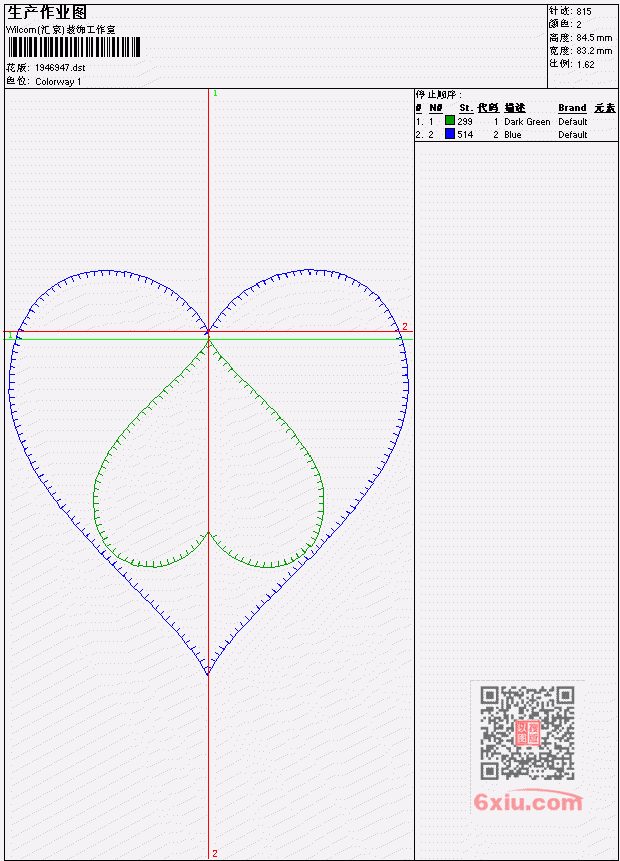Click the Dark Green color swatch
This screenshot has width=620, height=861.
pos(450,120)
